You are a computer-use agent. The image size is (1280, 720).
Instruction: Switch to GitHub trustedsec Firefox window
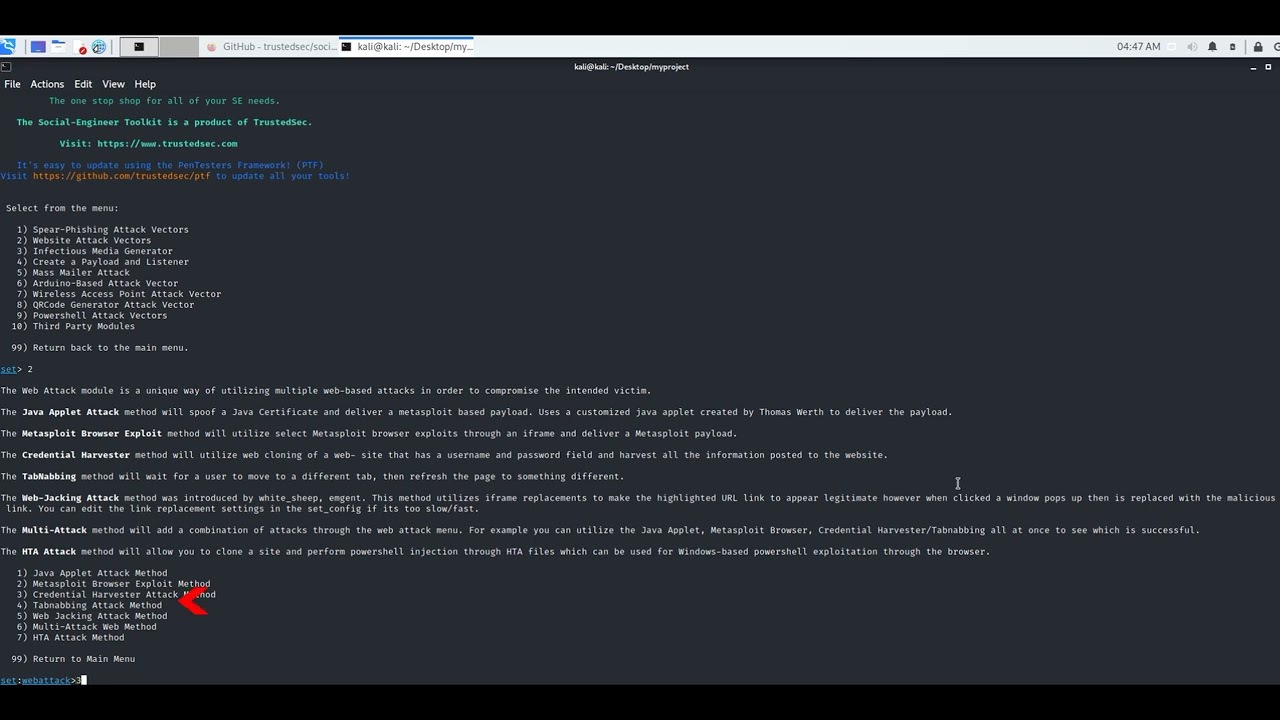pos(271,47)
